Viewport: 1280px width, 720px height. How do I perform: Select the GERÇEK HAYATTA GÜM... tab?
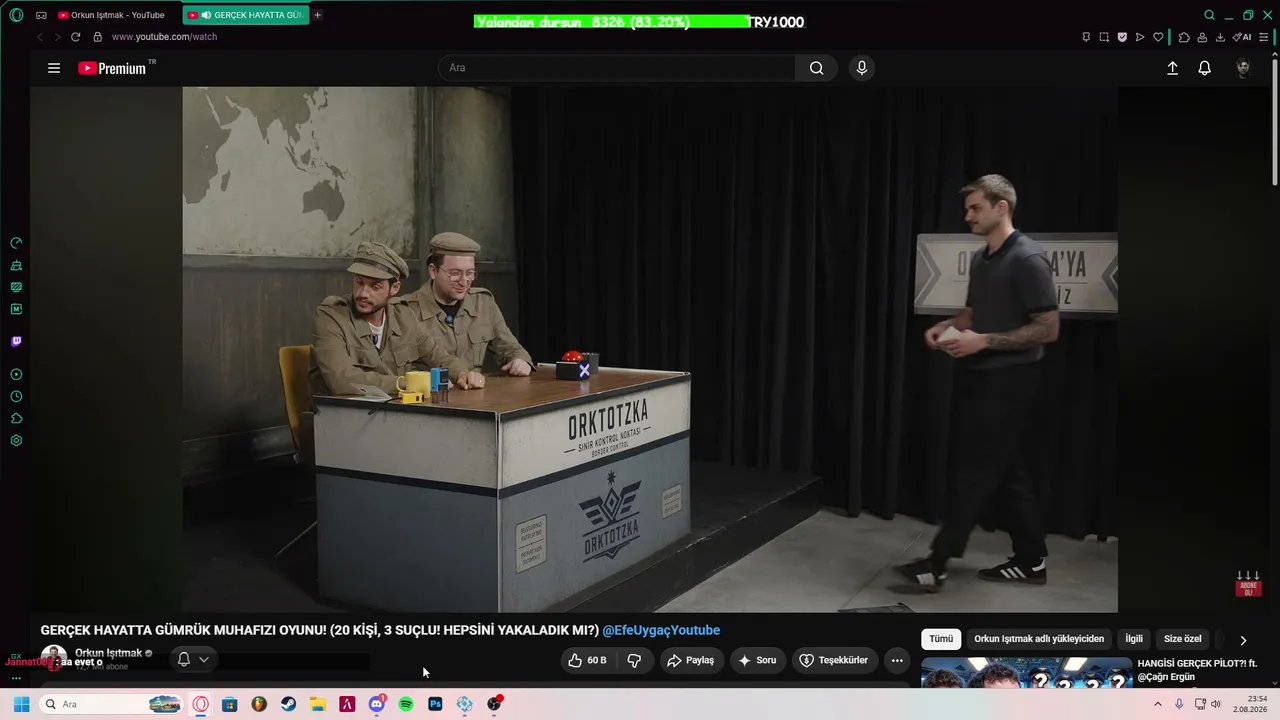point(245,15)
